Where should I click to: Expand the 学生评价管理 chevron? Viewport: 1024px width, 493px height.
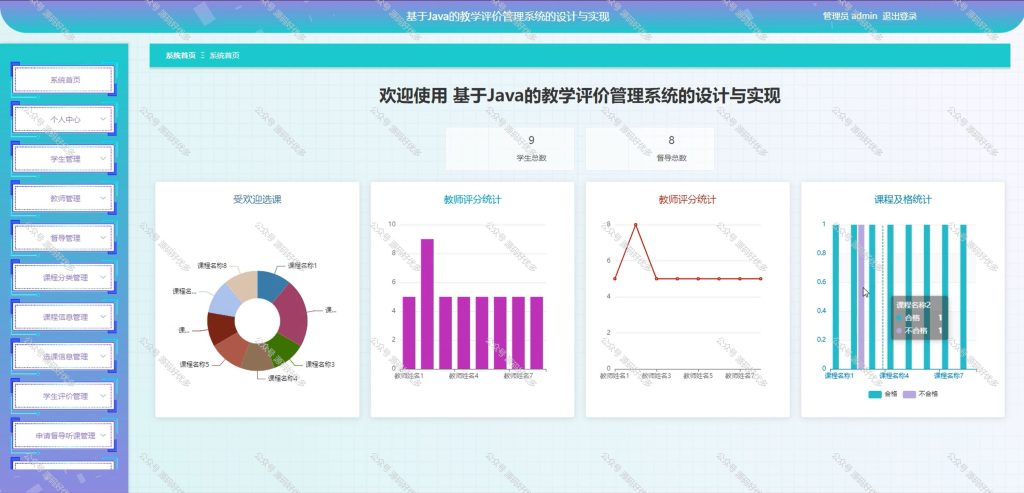103,396
